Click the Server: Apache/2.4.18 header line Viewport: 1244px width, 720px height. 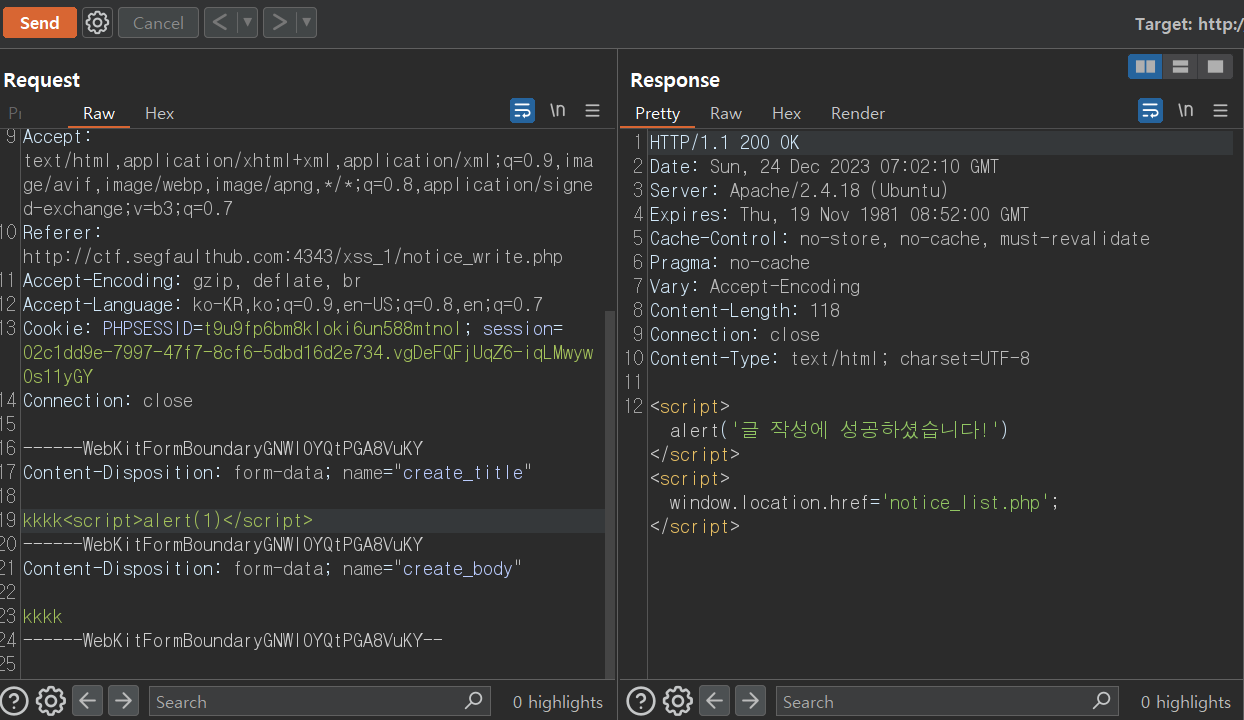799,190
